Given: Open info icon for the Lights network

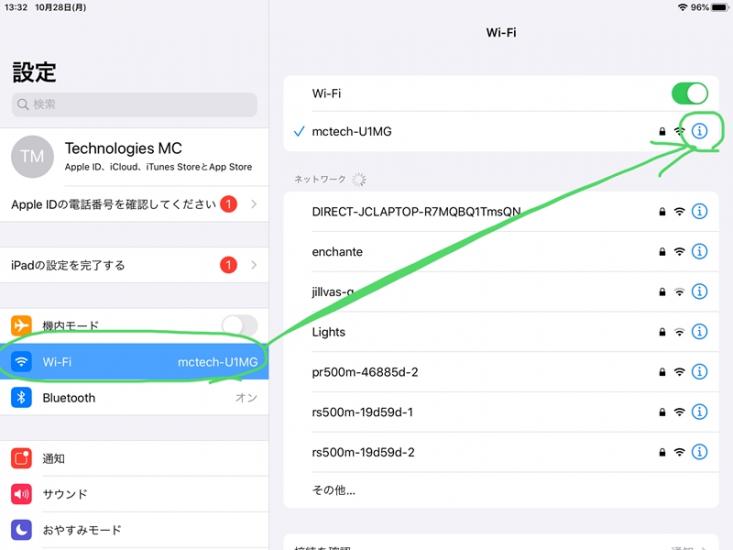Looking at the screenshot, I should tap(699, 332).
